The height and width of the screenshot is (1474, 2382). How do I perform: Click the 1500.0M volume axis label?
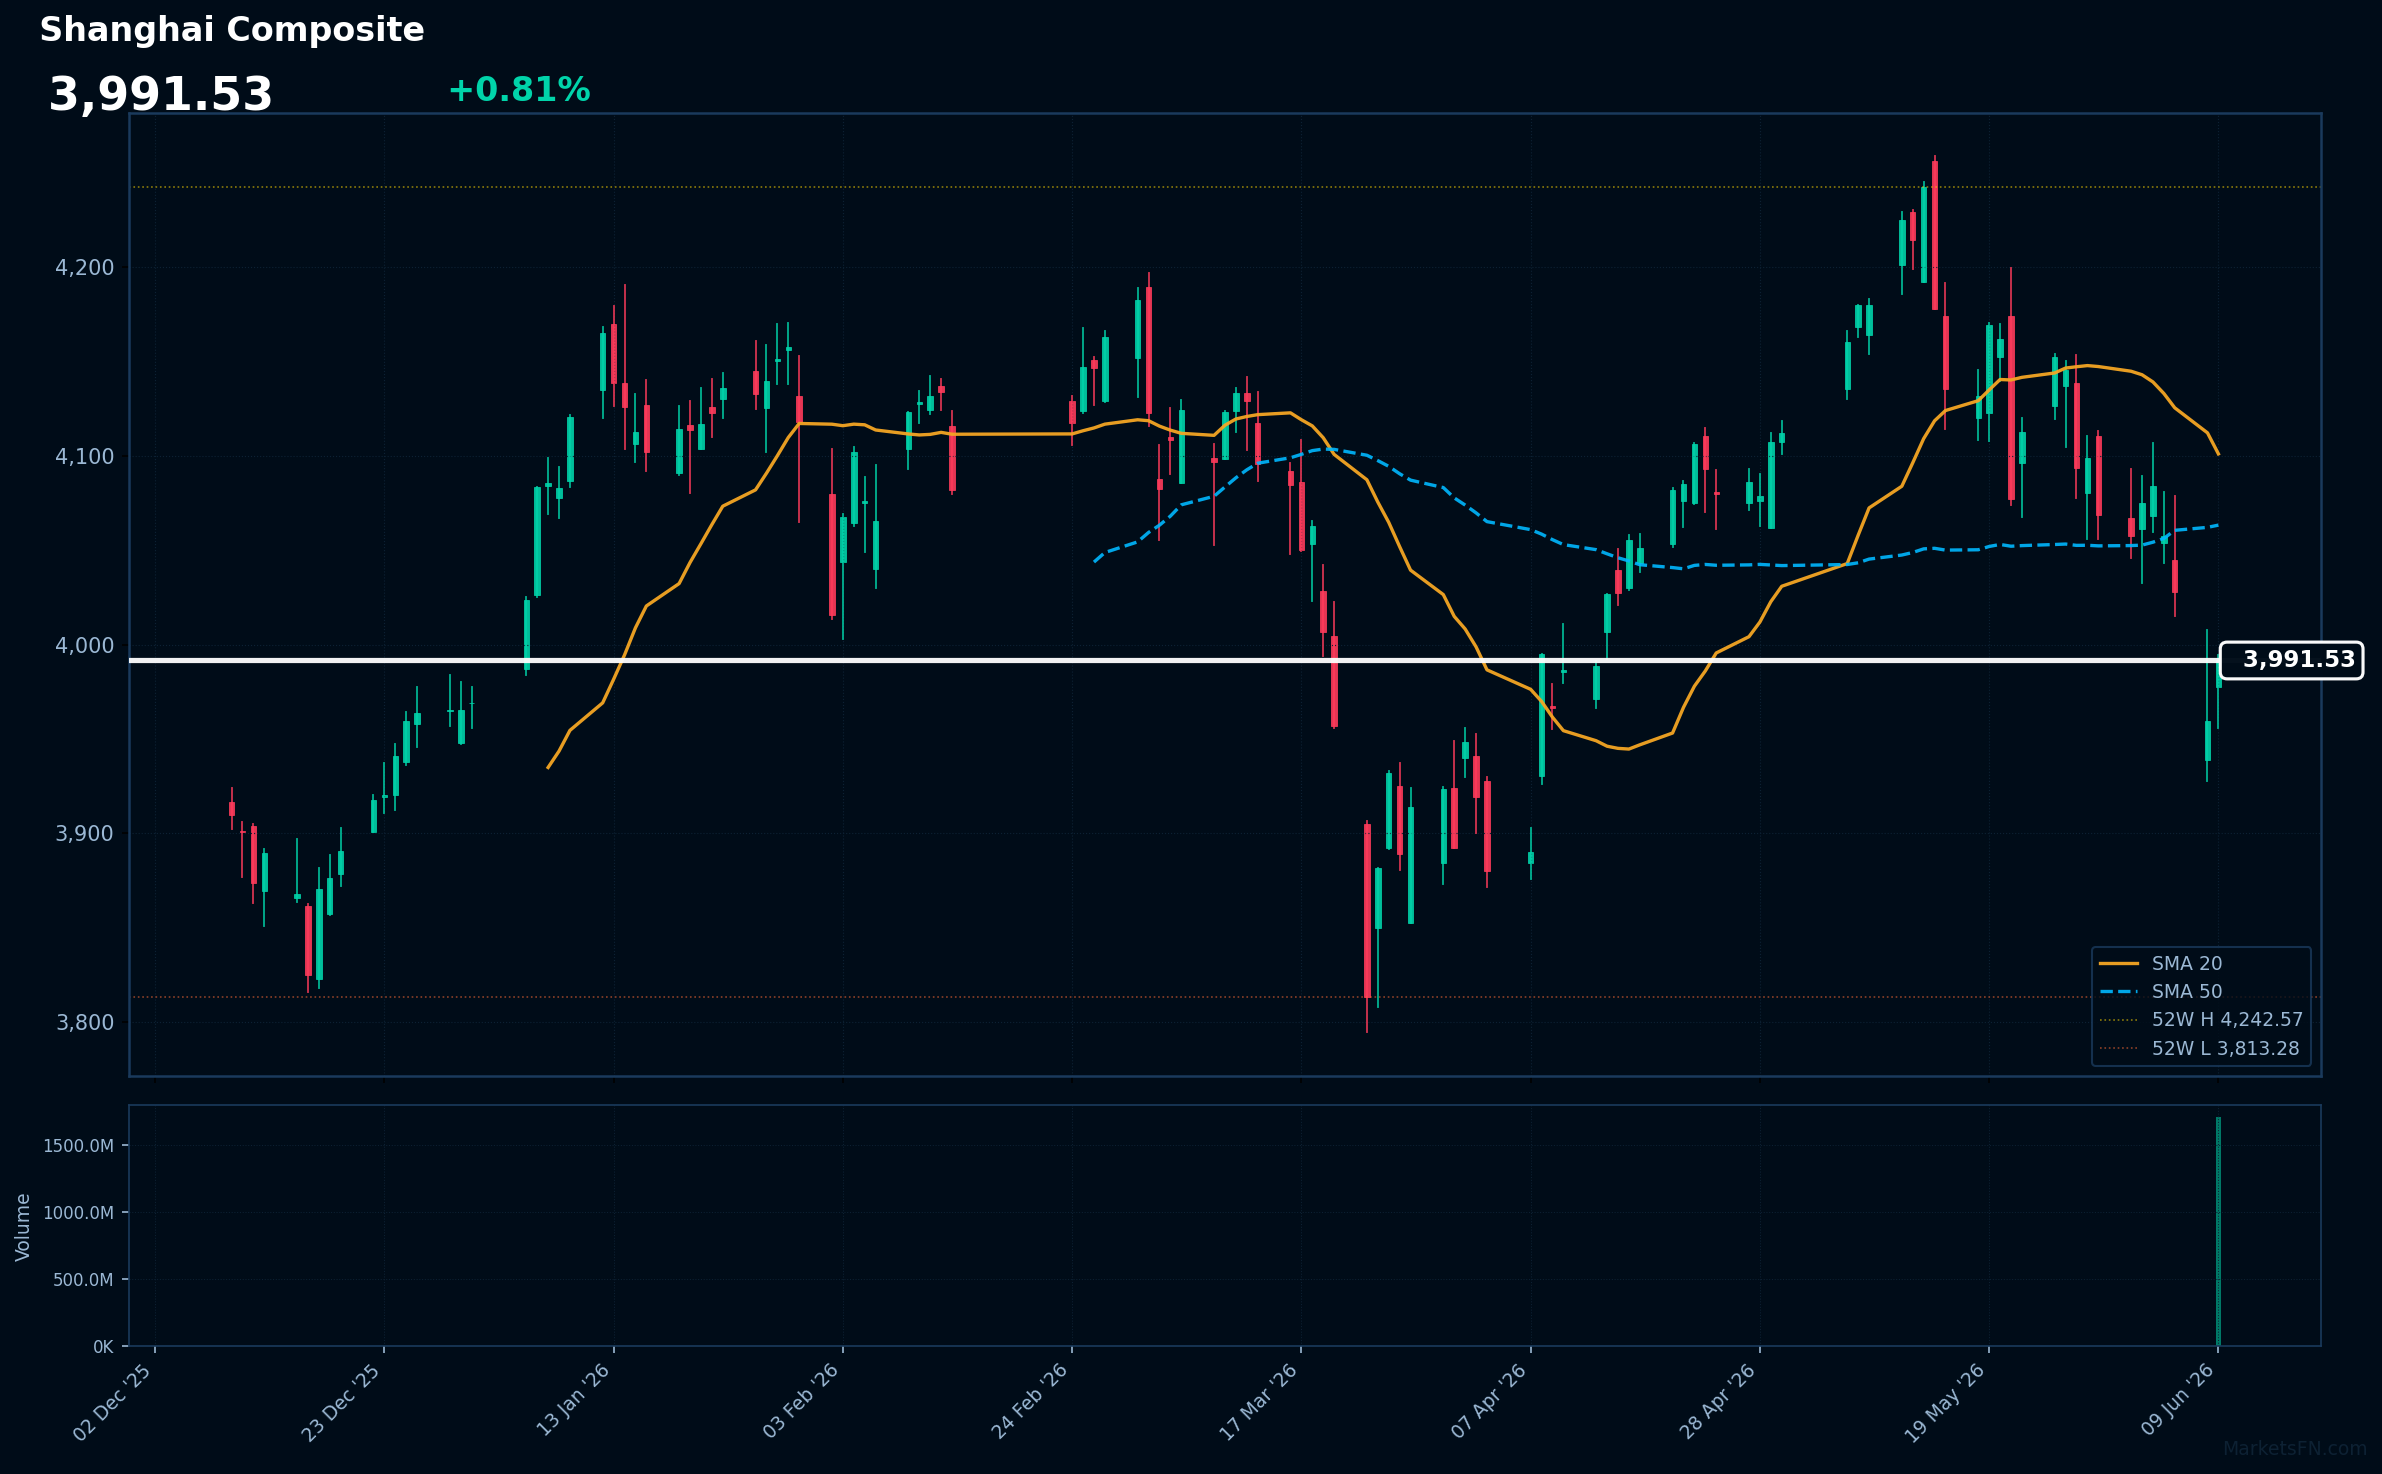pyautogui.click(x=78, y=1146)
